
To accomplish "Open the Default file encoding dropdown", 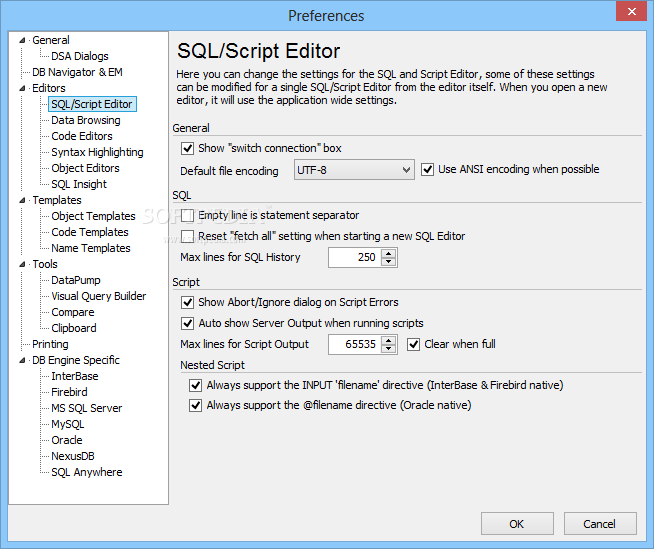I will (x=354, y=170).
